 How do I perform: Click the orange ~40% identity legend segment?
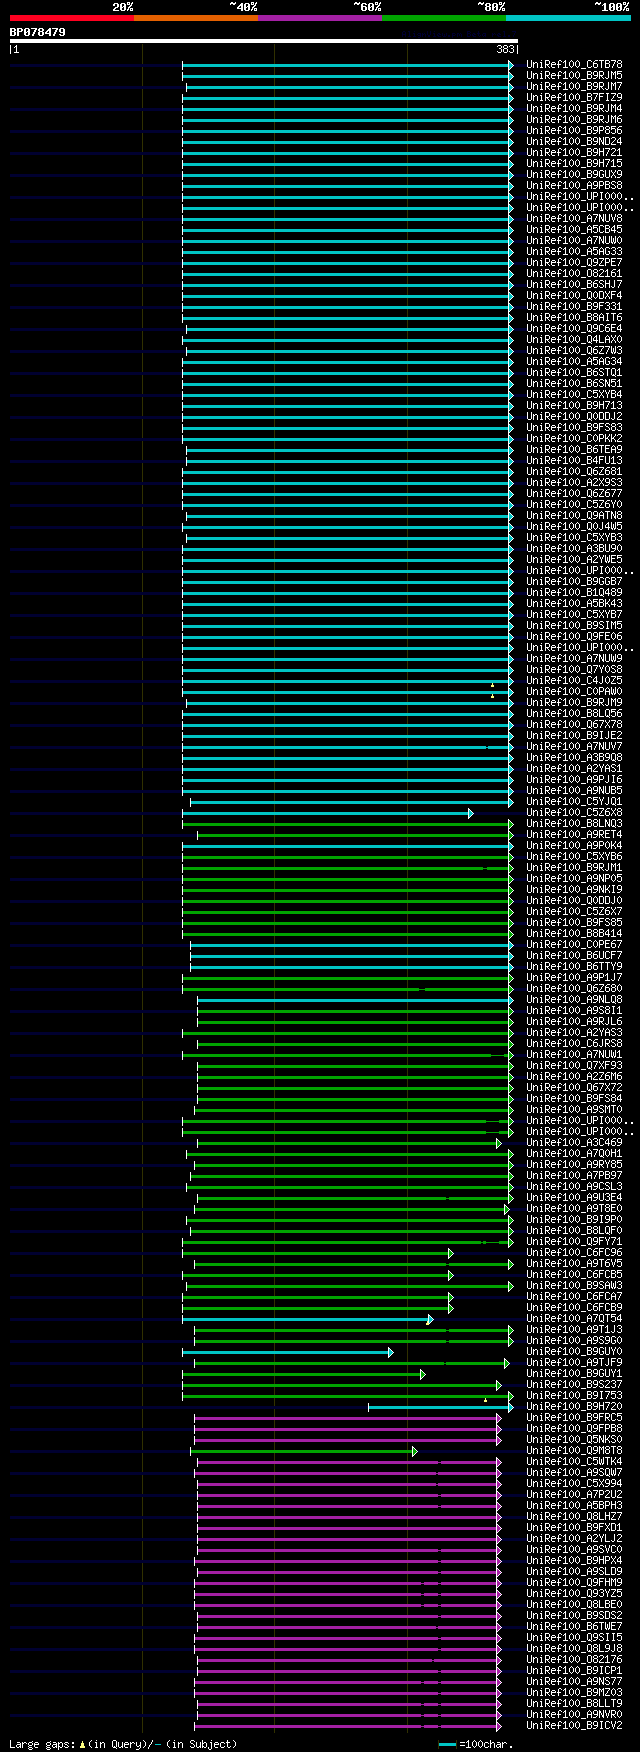196,18
